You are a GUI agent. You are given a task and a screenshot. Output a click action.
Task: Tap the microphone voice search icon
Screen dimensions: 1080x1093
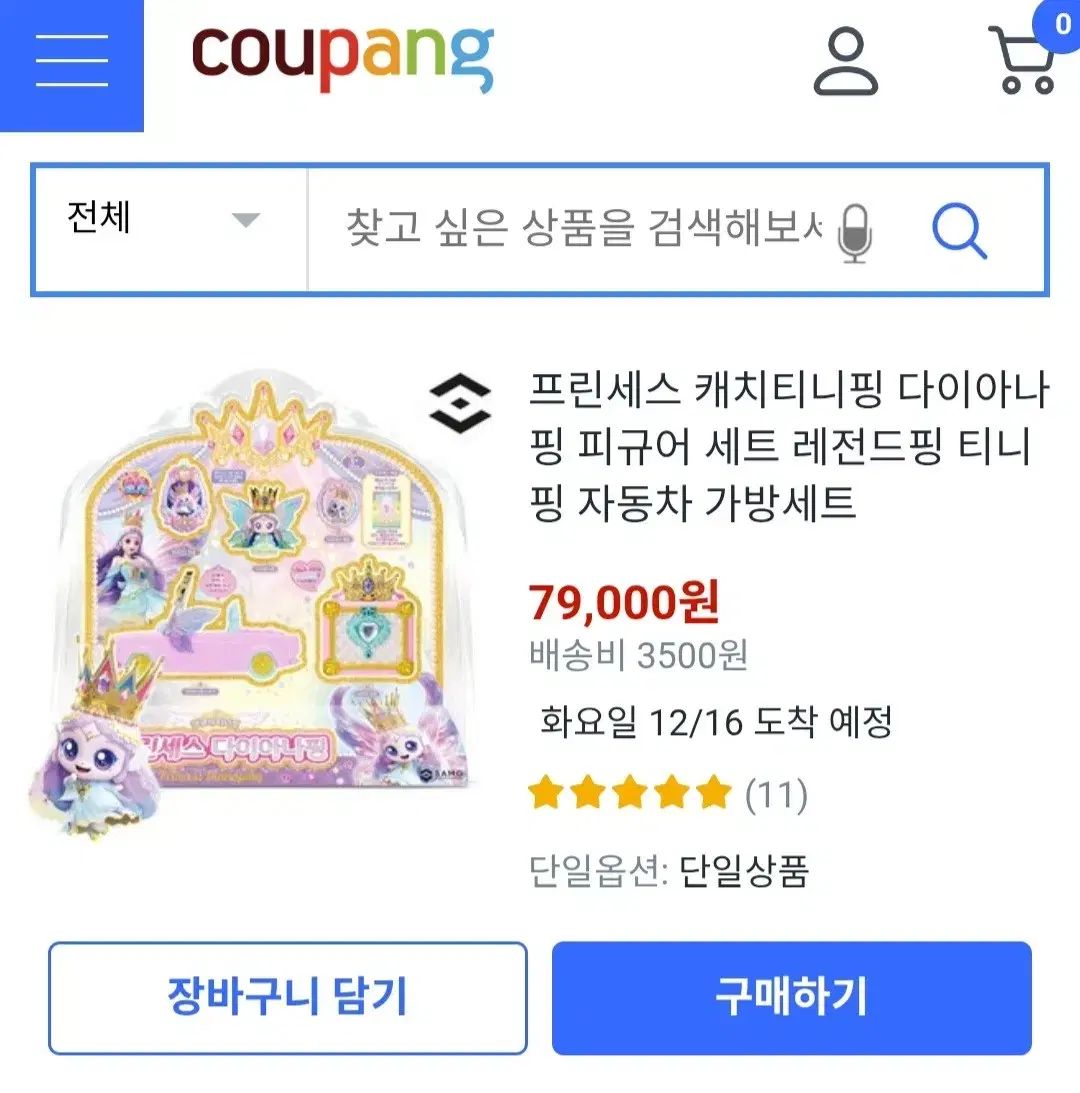point(855,234)
